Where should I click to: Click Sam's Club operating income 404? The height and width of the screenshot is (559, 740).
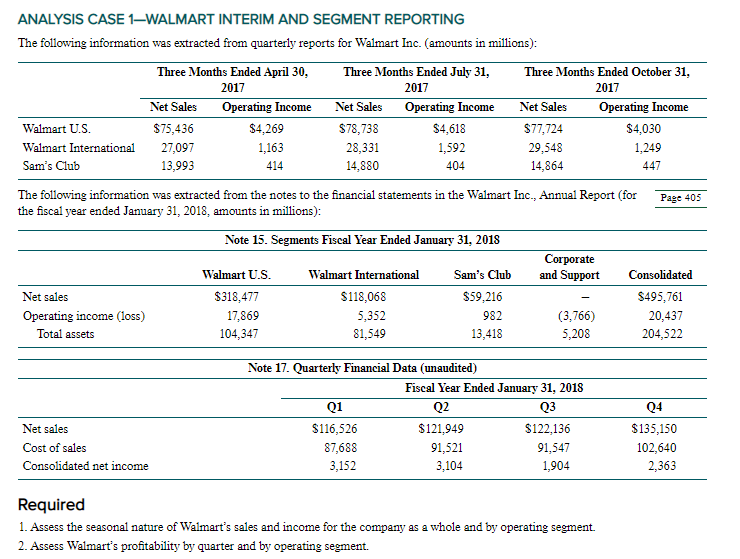[455, 166]
